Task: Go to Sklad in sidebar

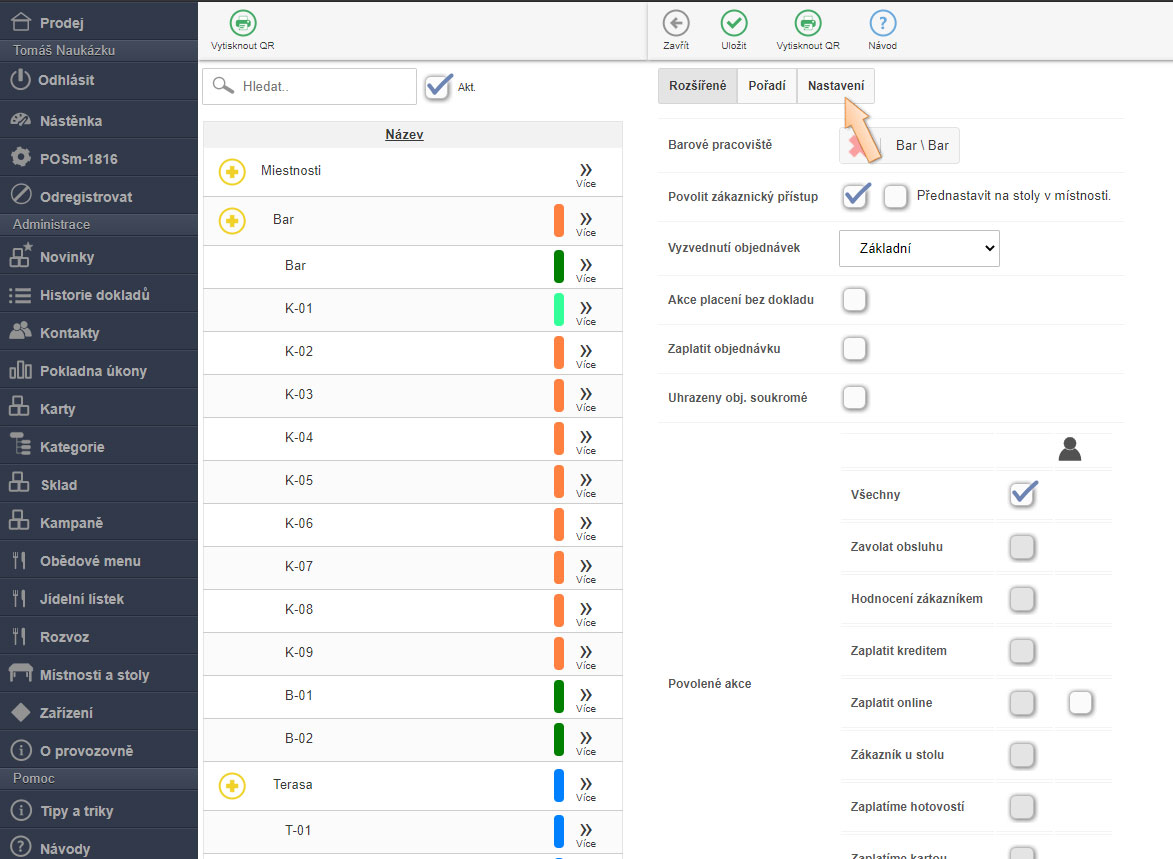Action: tap(58, 485)
